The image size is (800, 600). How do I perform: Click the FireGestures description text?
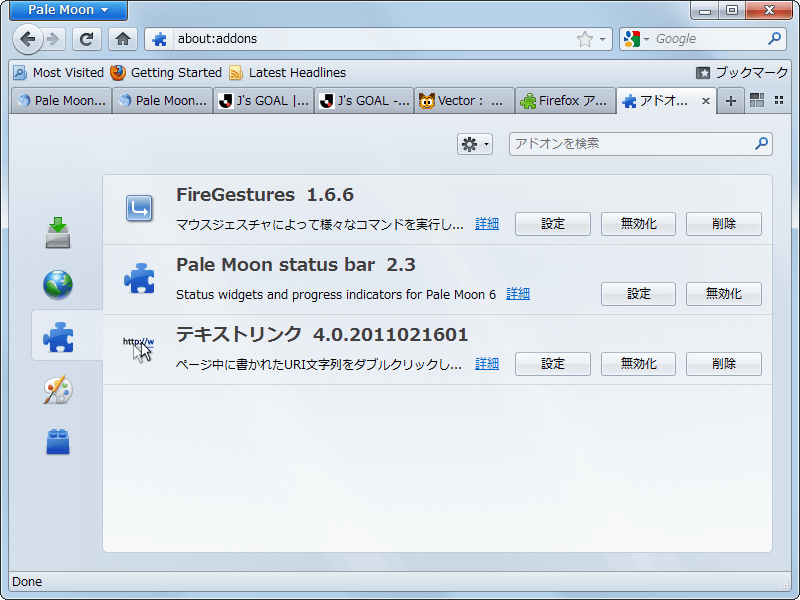point(320,224)
